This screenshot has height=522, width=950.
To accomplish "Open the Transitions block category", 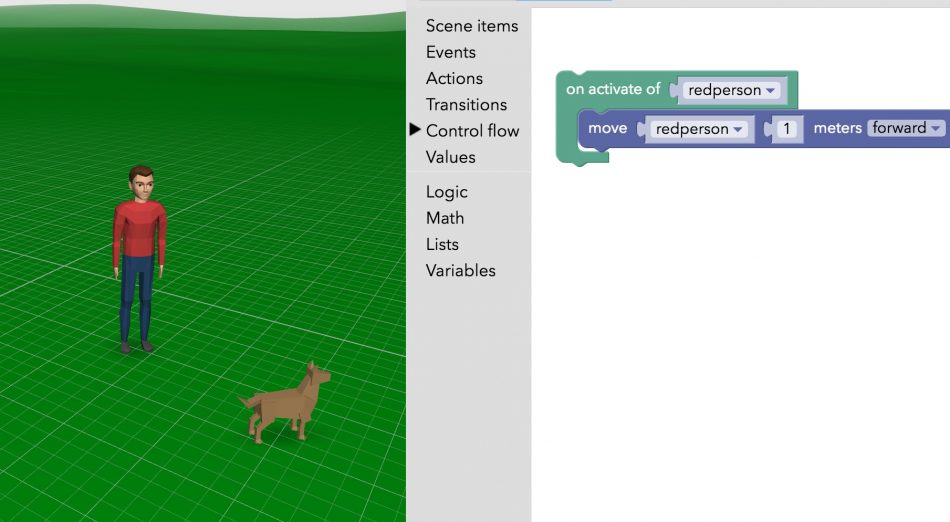I will 466,104.
